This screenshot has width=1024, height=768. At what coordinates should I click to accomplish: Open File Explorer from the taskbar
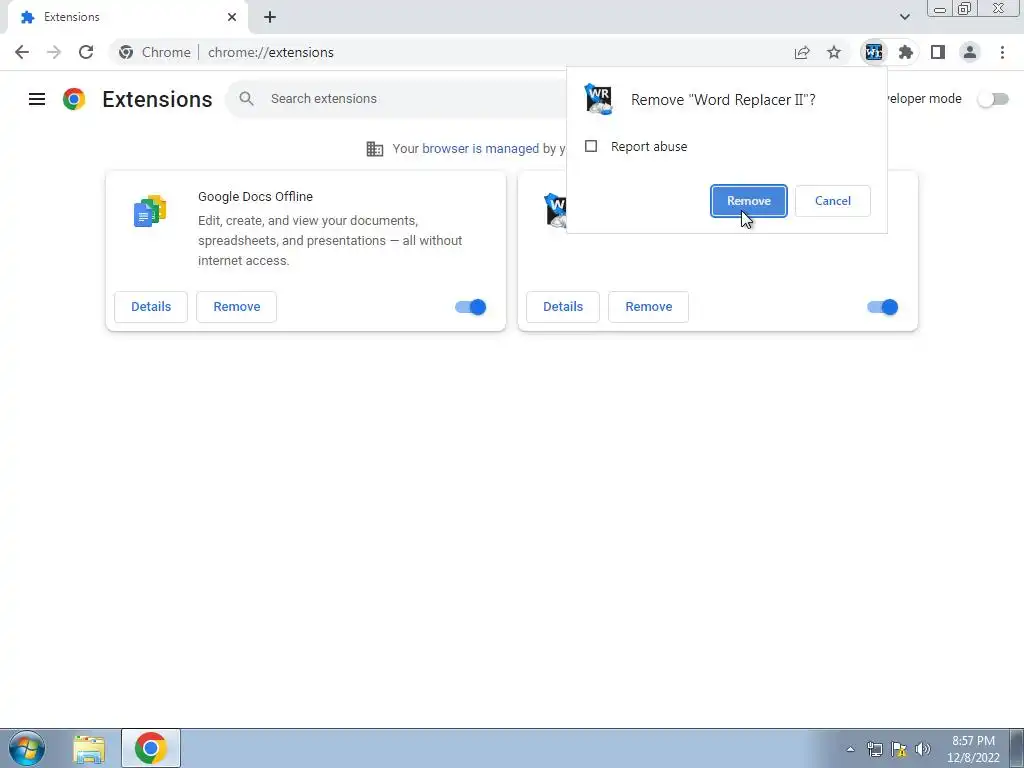point(89,749)
